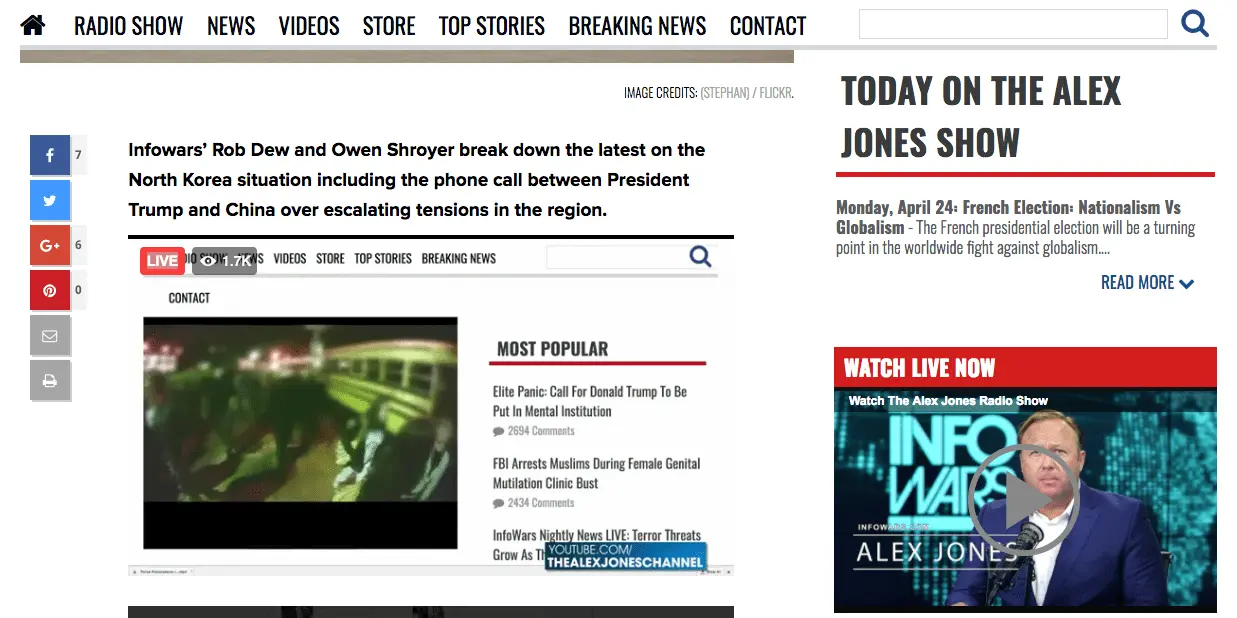Click the LIVE badge on video
The width and height of the screenshot is (1237, 618).
coord(162,261)
